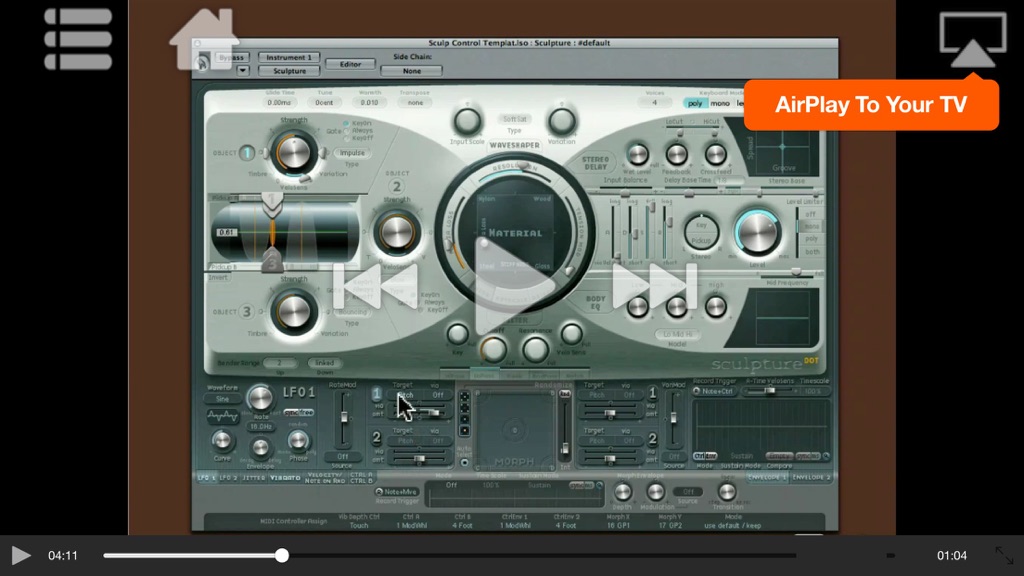Toggle the Object 3 enable button
The width and height of the screenshot is (1024, 576).
coord(247,312)
